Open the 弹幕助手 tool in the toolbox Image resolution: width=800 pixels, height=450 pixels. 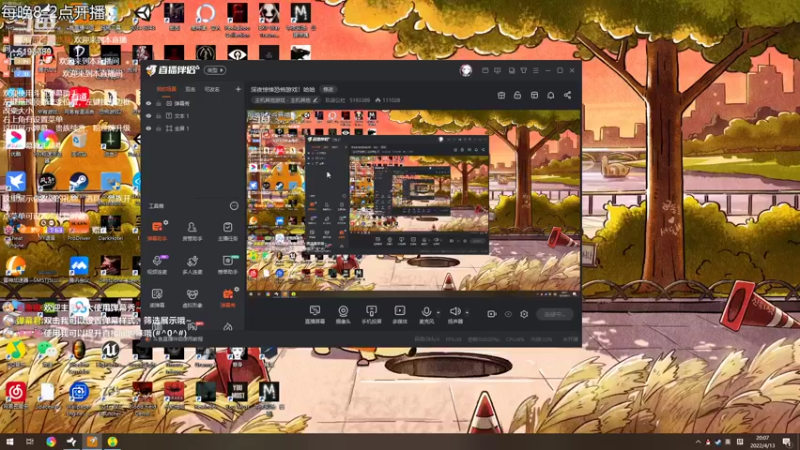tap(157, 231)
